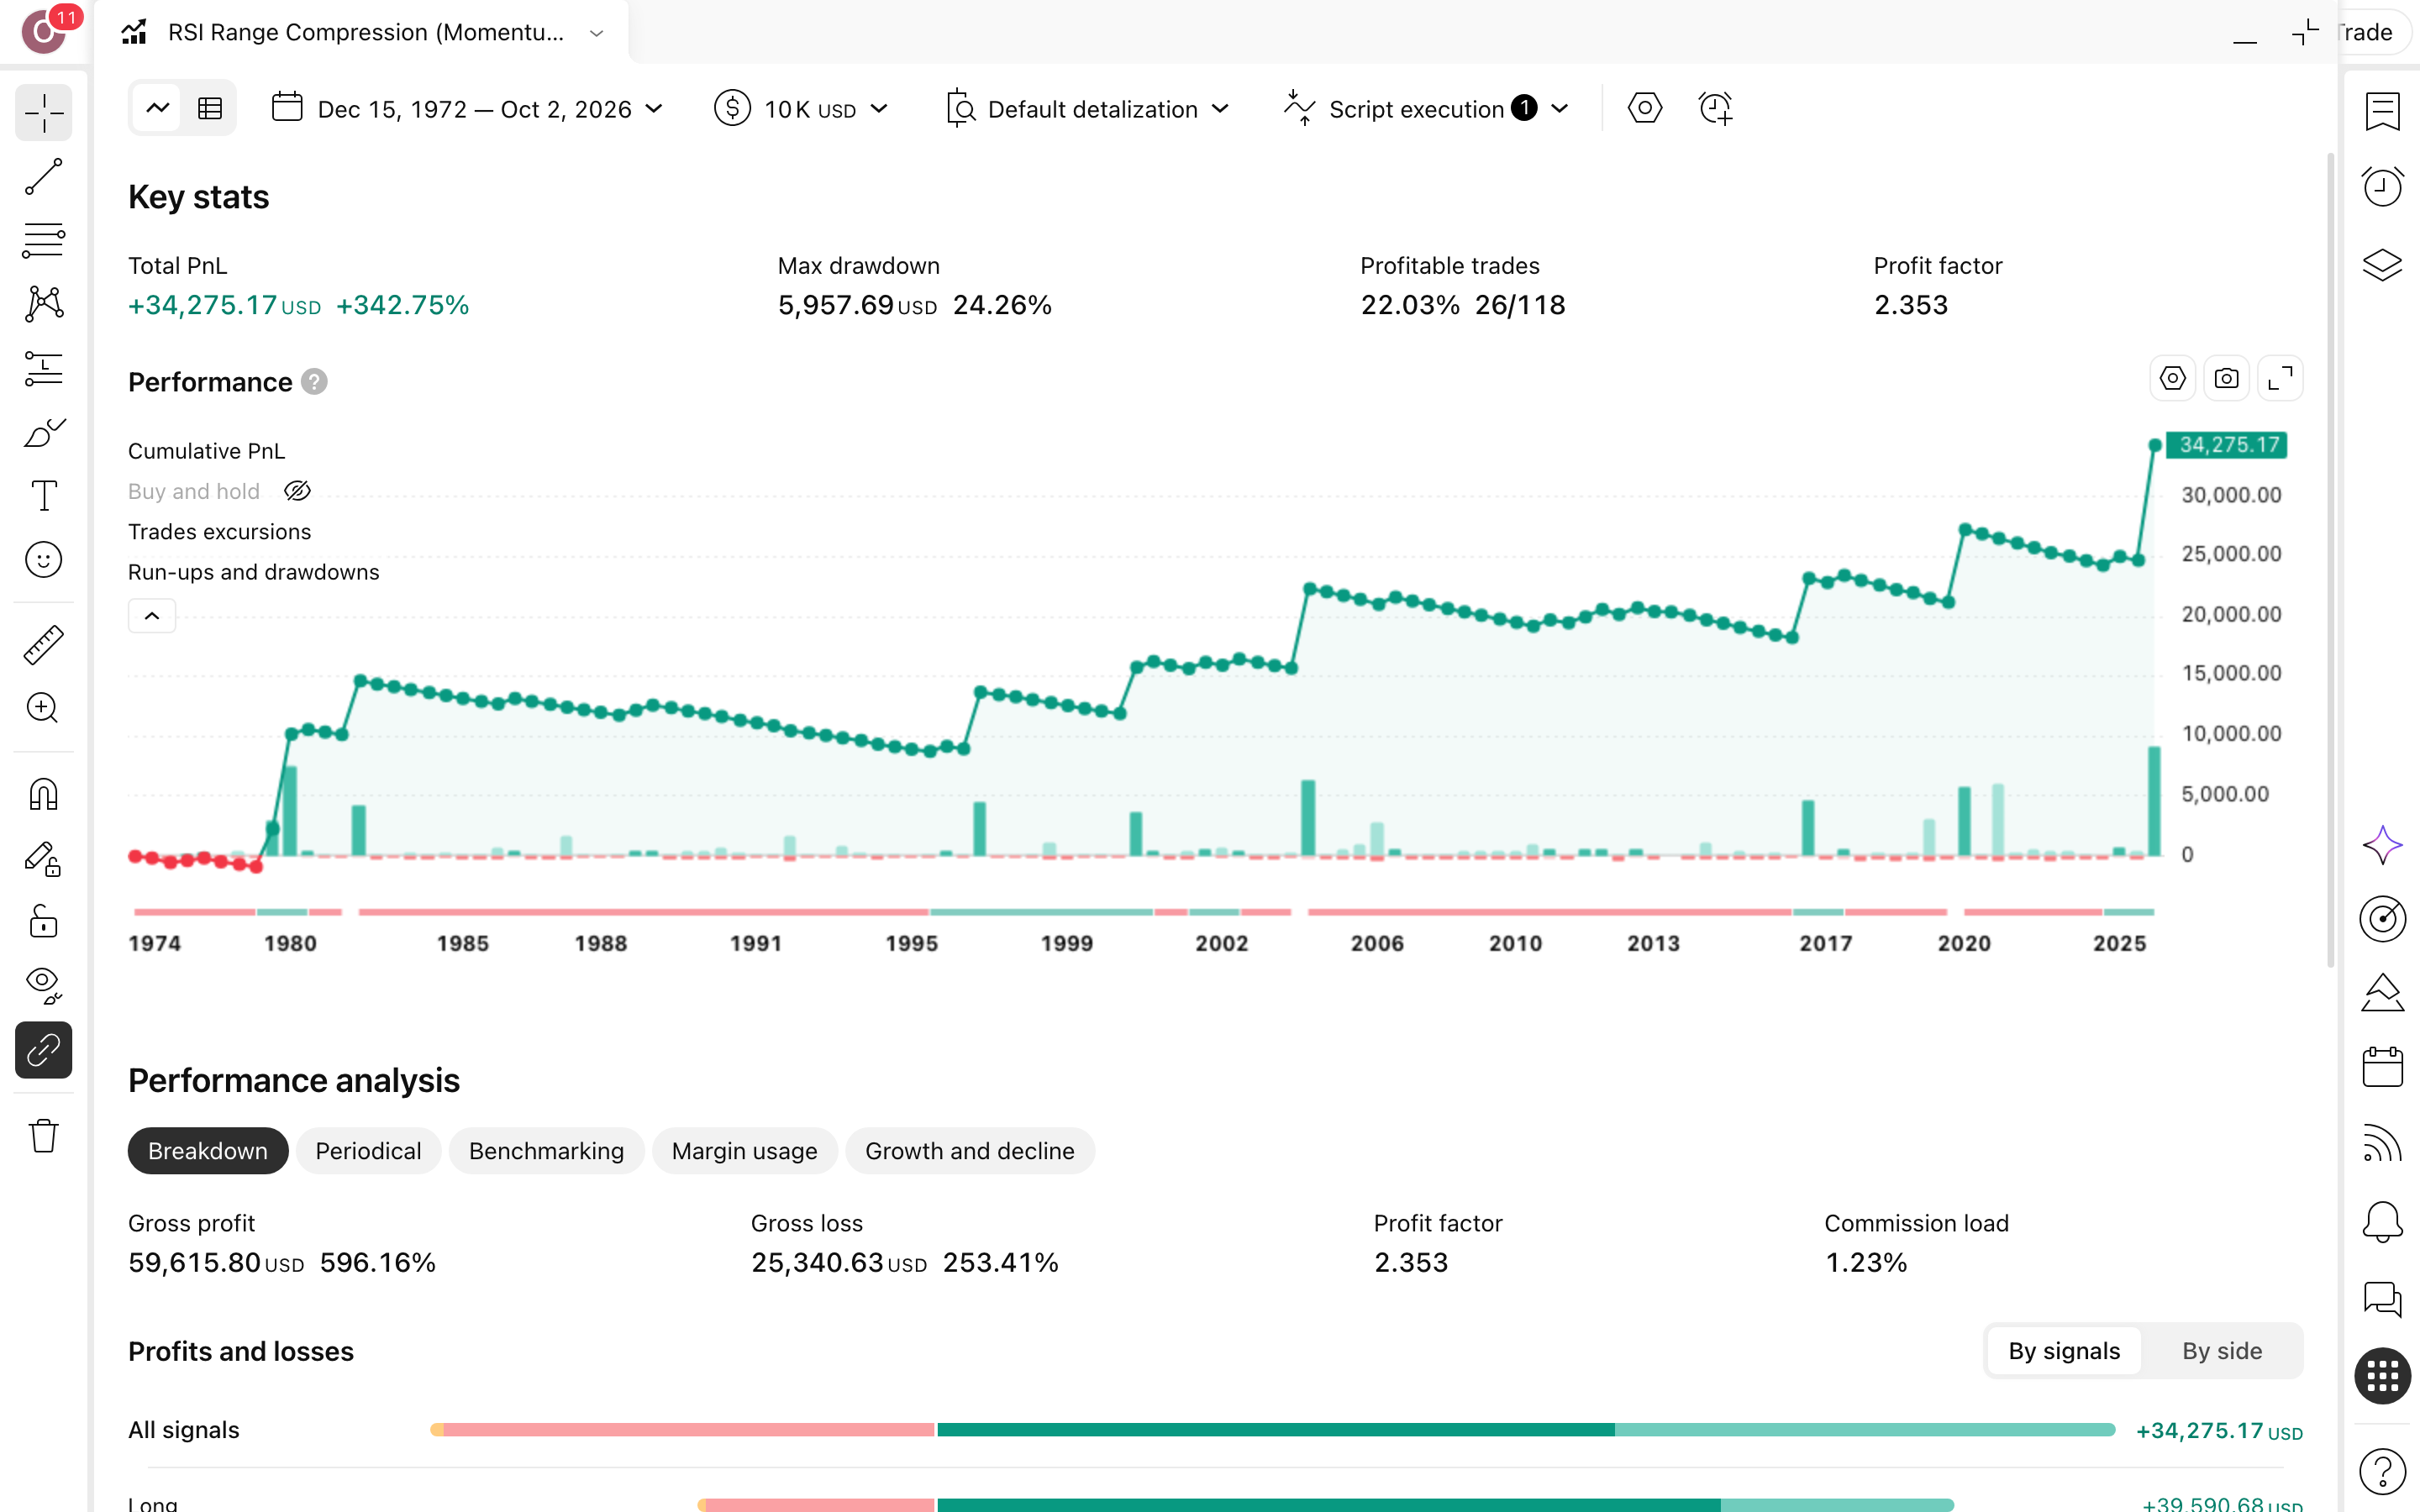Show the hidden Buy and hold series
The height and width of the screenshot is (1512, 2420).
297,491
